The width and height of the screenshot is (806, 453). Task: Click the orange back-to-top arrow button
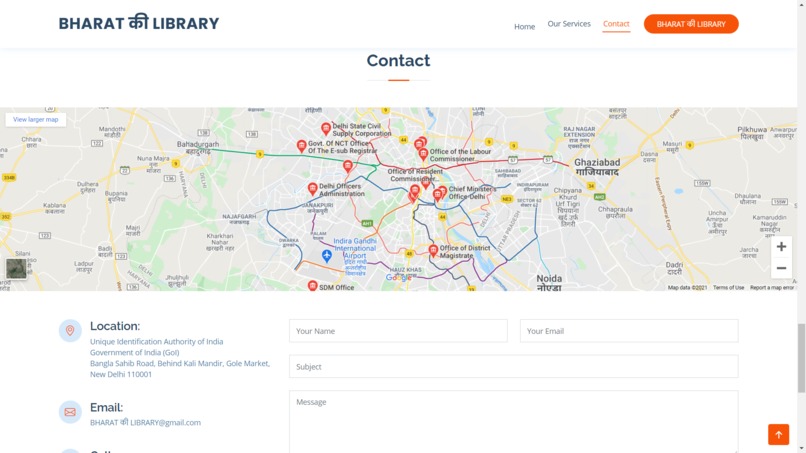(x=778, y=434)
